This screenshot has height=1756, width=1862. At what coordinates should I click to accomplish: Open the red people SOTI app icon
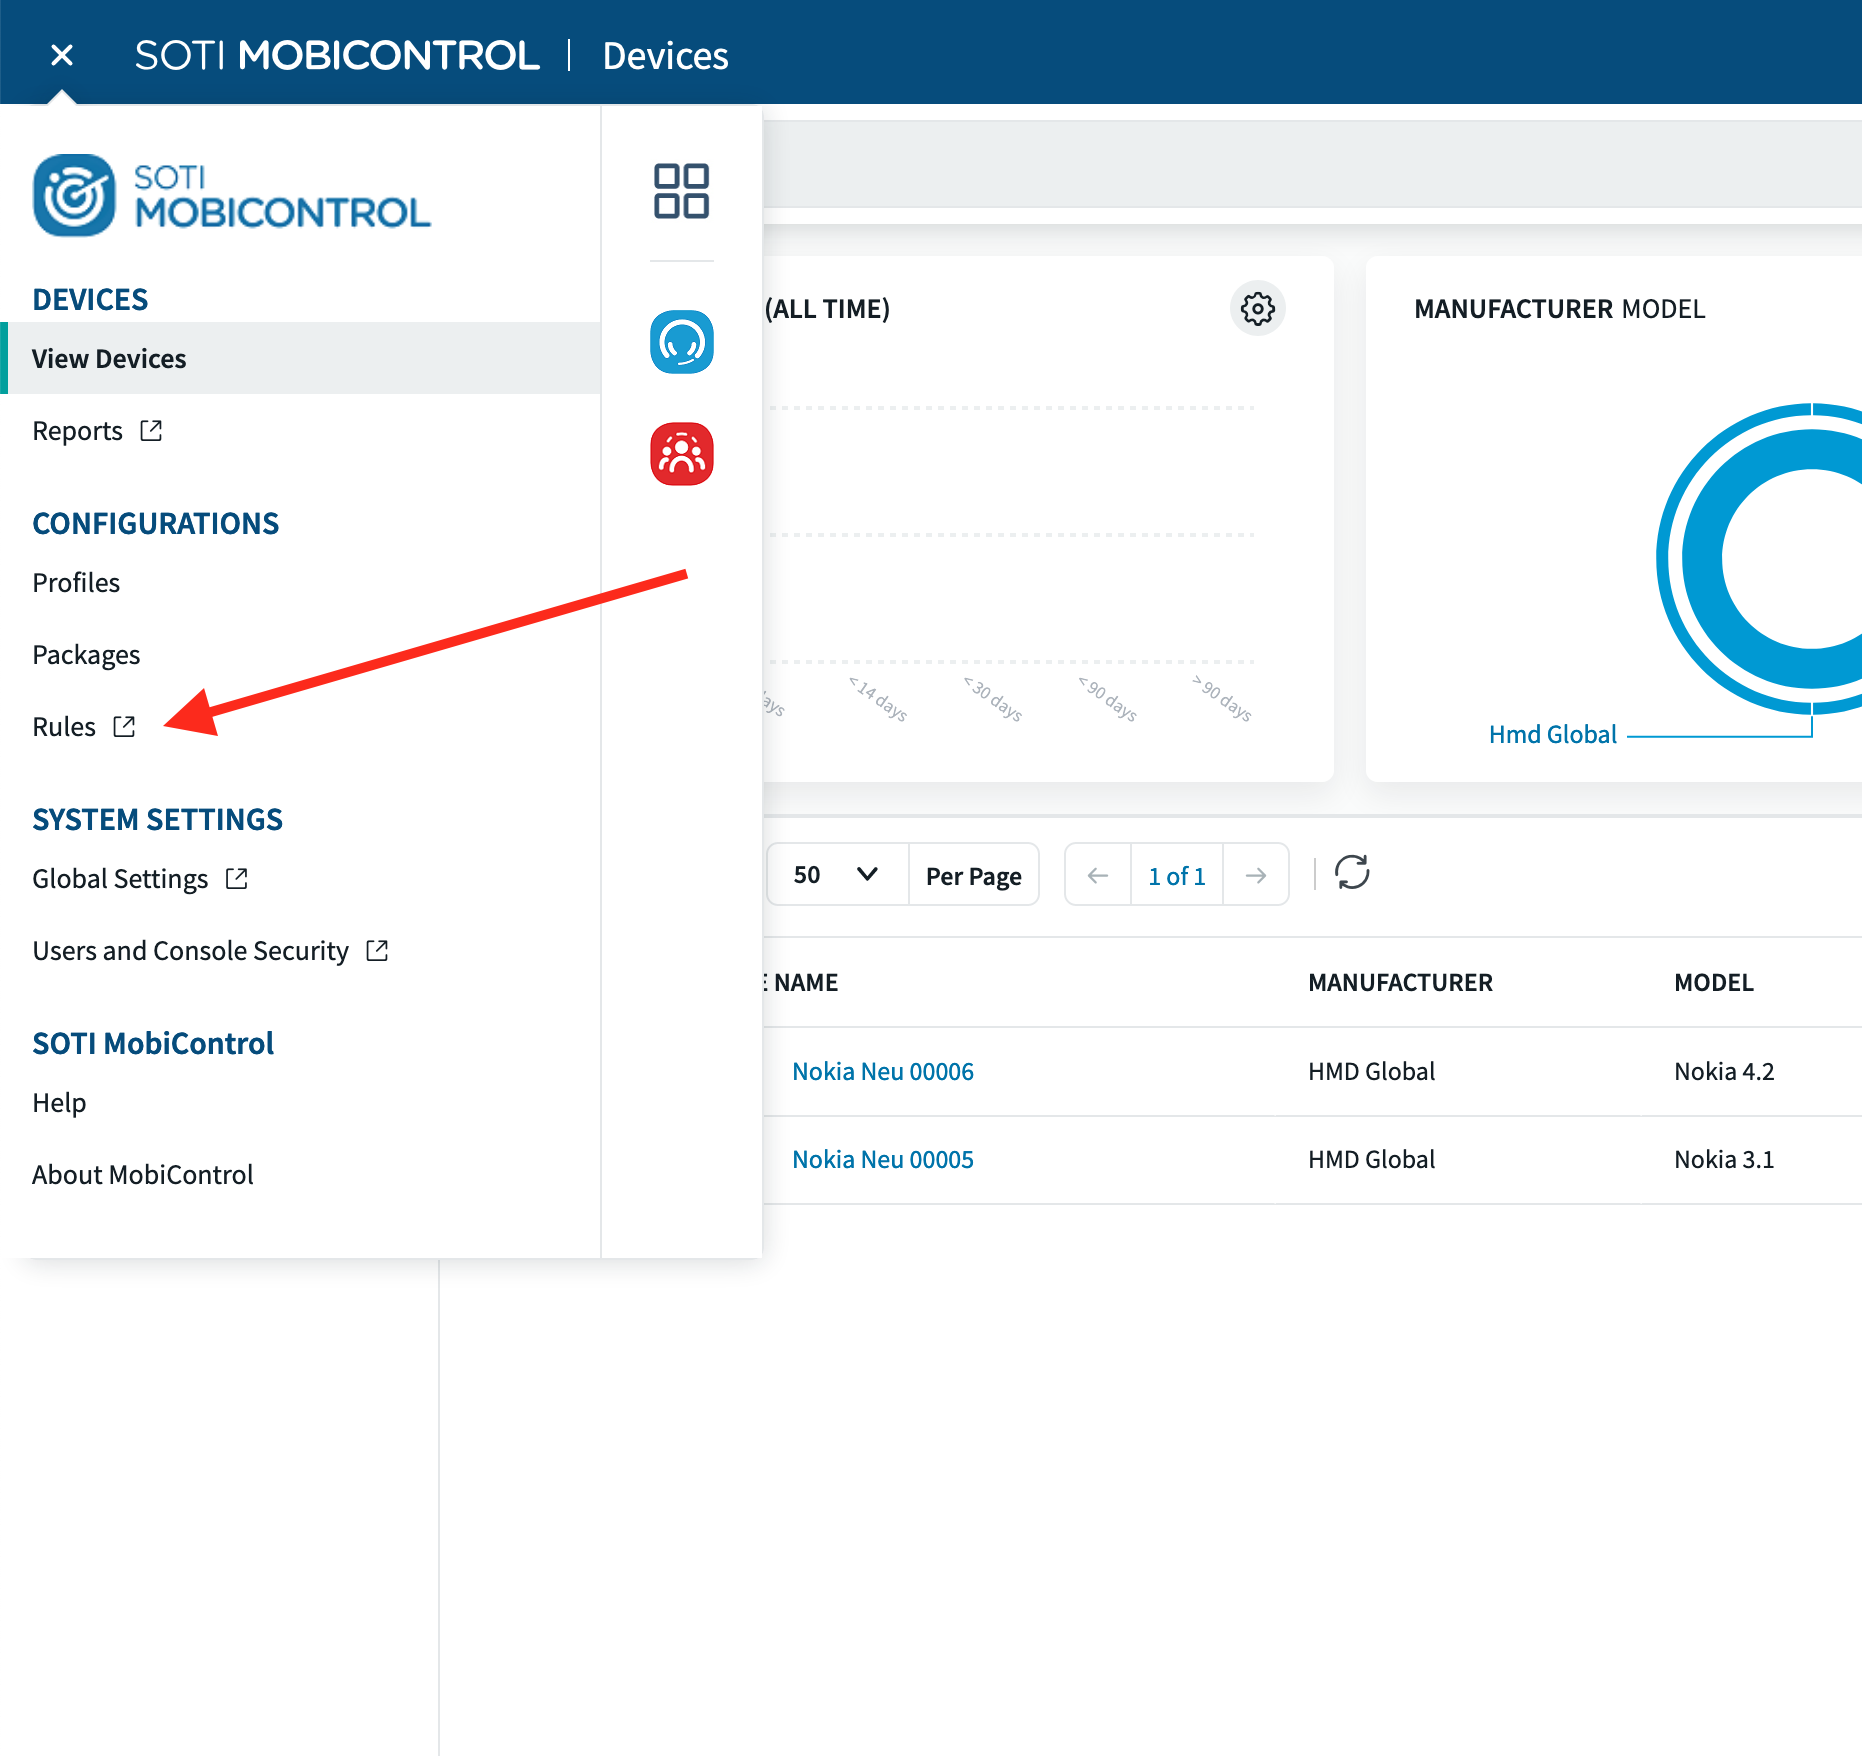coord(681,454)
